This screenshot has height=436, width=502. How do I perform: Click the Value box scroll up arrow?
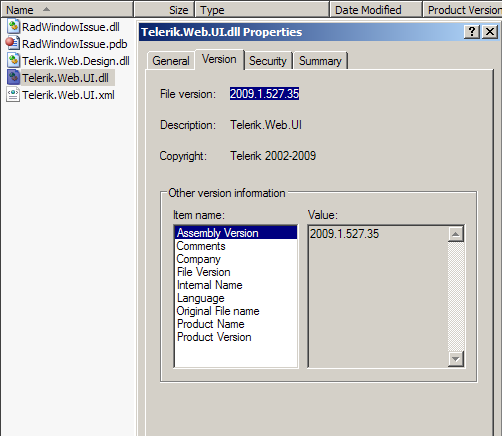click(x=456, y=234)
